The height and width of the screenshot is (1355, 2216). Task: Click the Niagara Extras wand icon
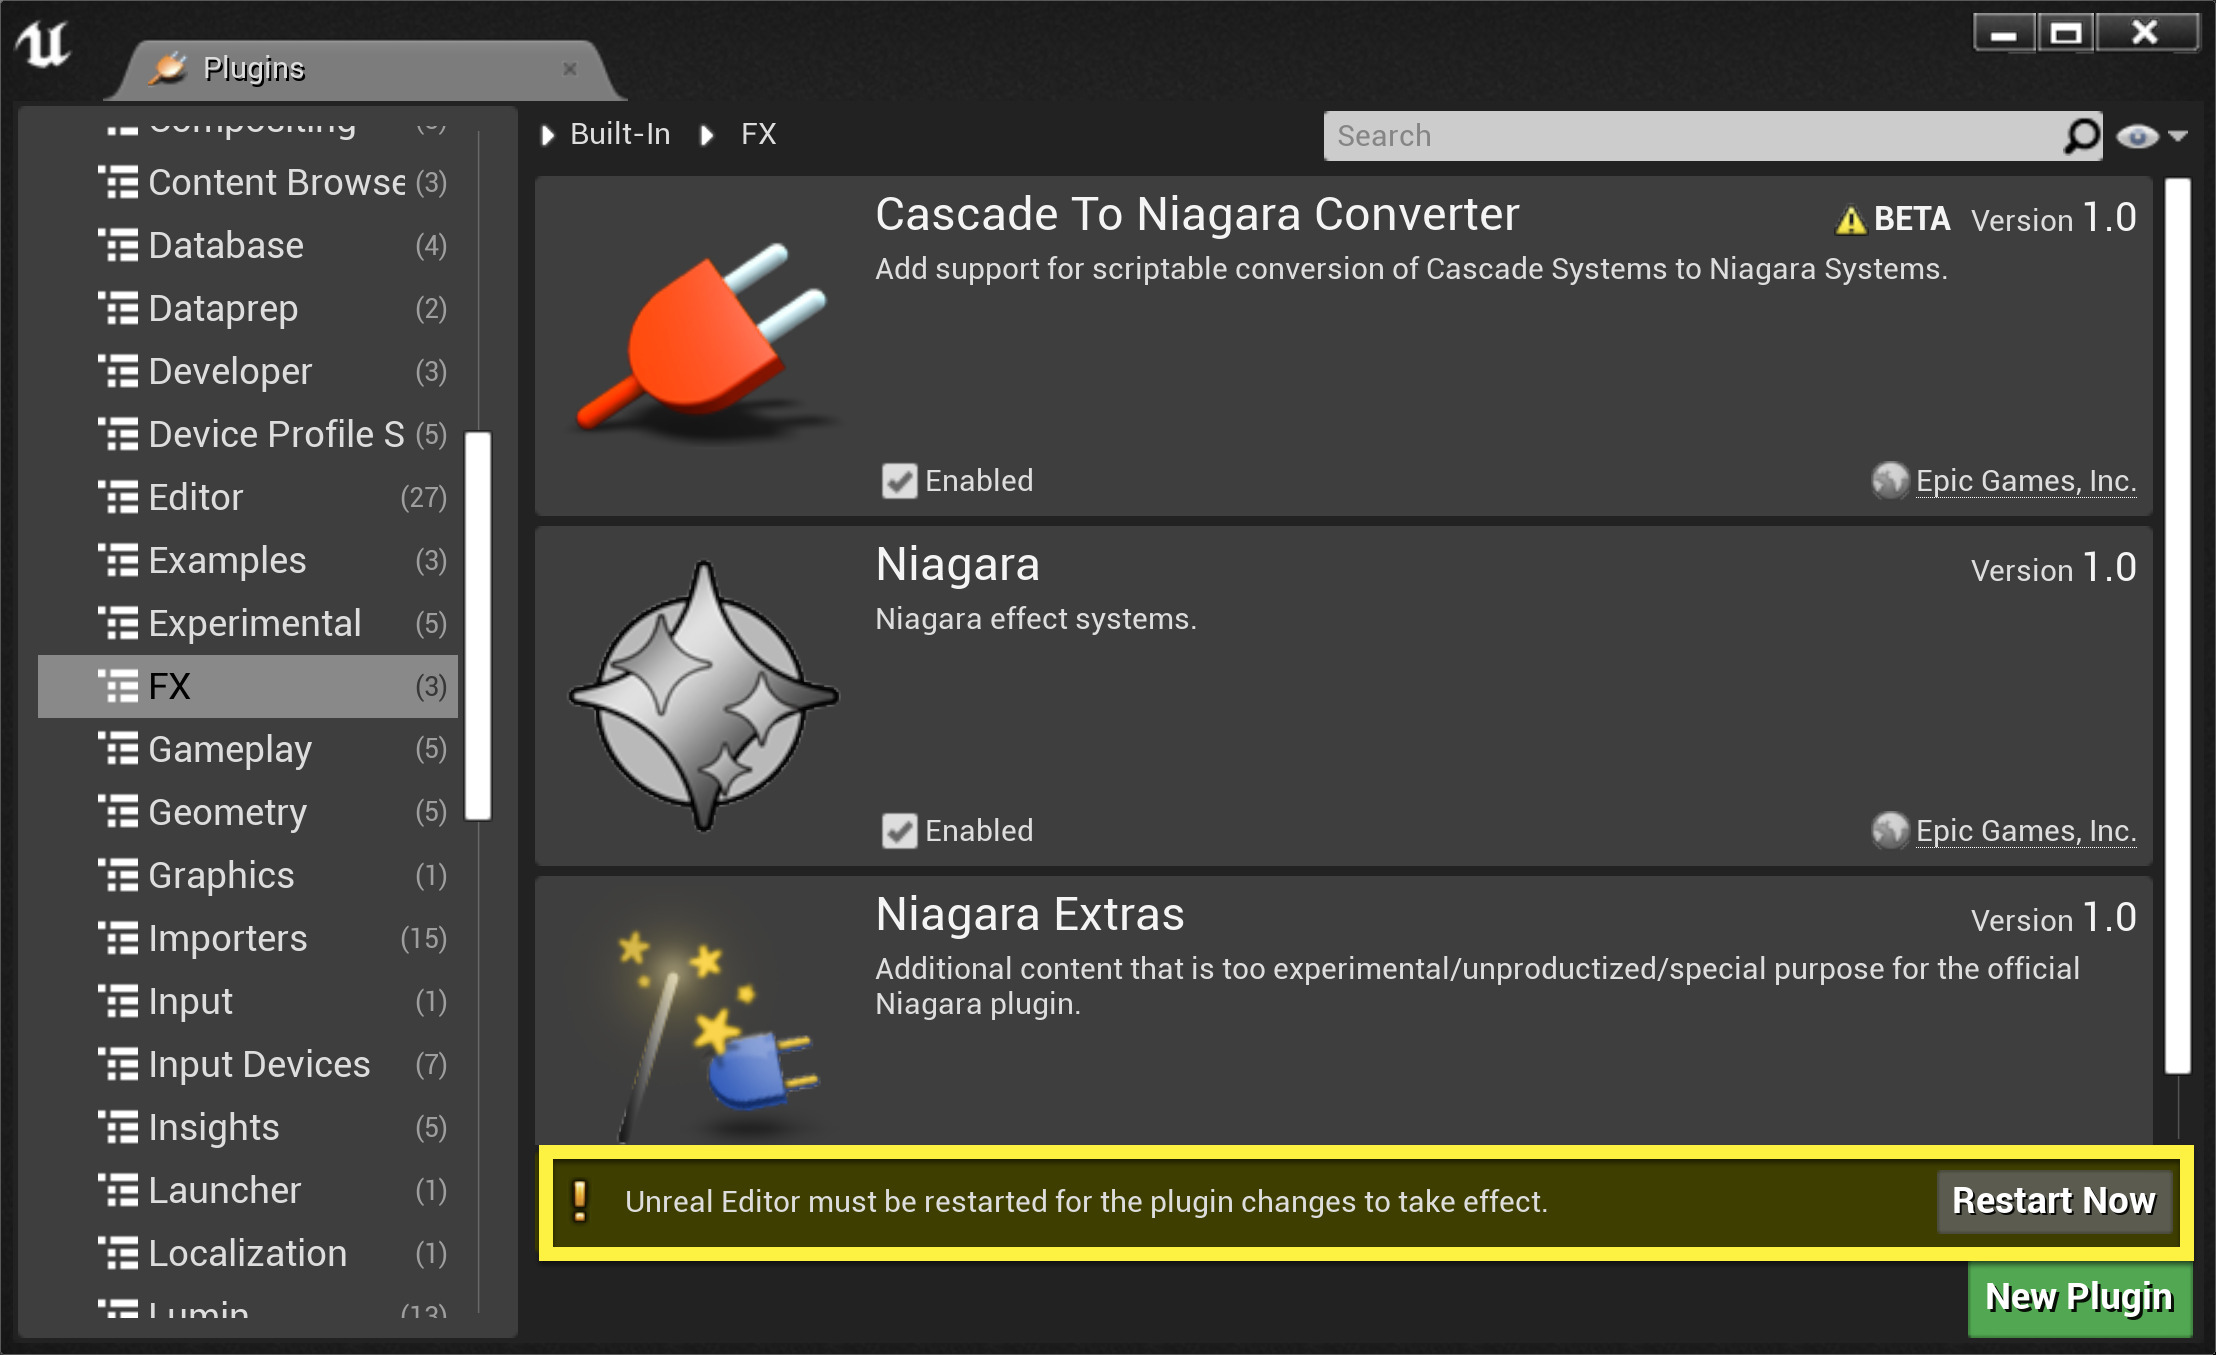click(x=716, y=1032)
